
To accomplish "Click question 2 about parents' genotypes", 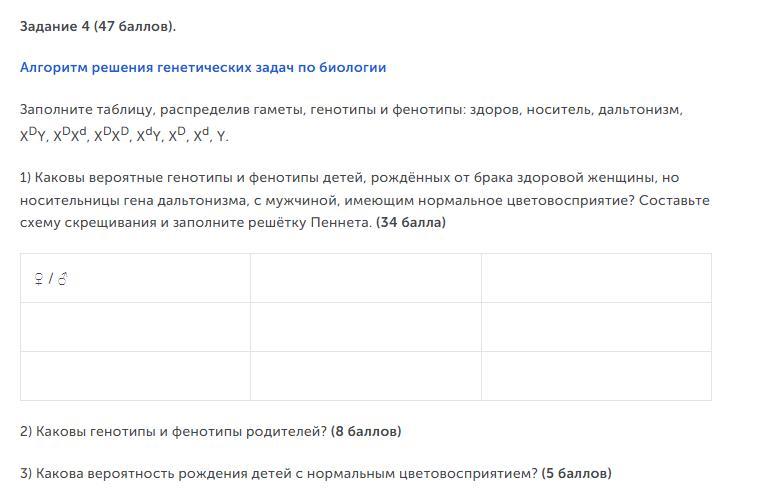I will [211, 432].
